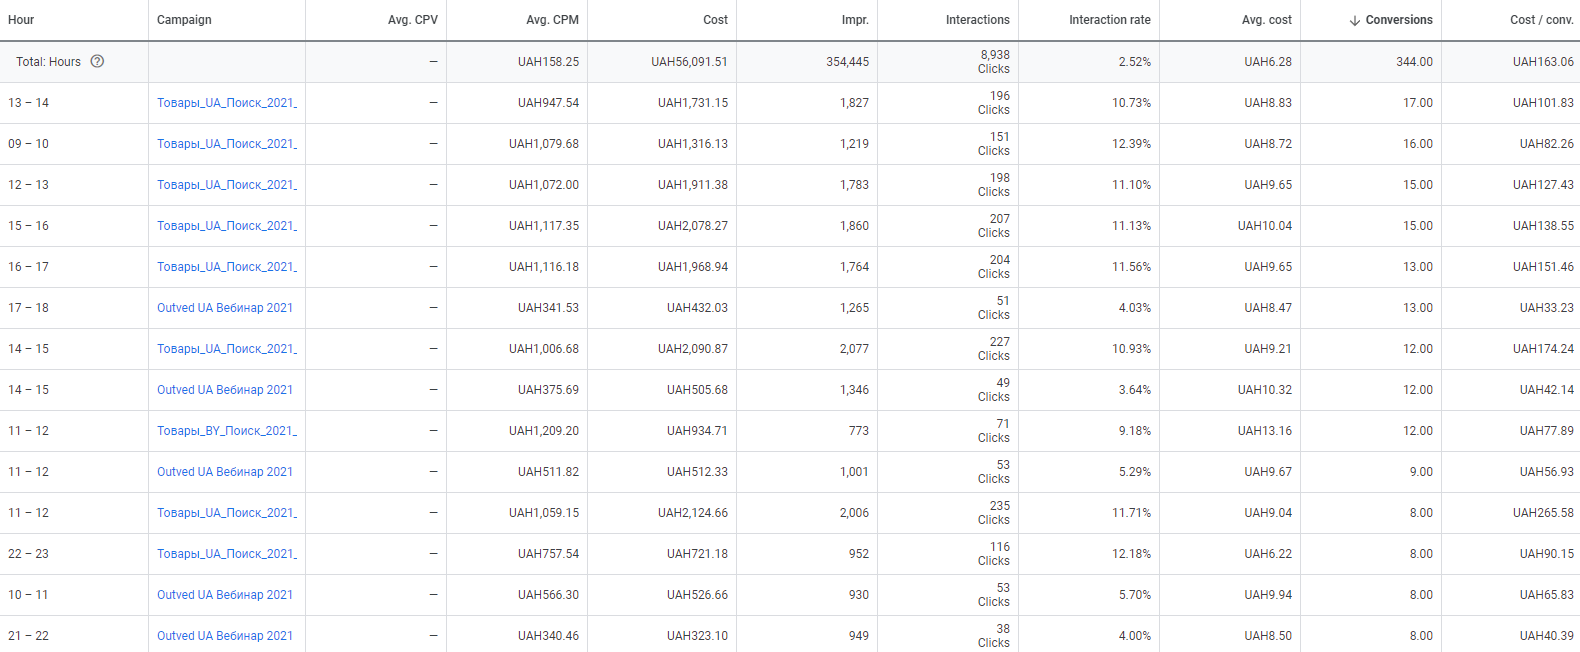The image size is (1580, 652).
Task: Sort by the Cost column header
Action: (715, 20)
